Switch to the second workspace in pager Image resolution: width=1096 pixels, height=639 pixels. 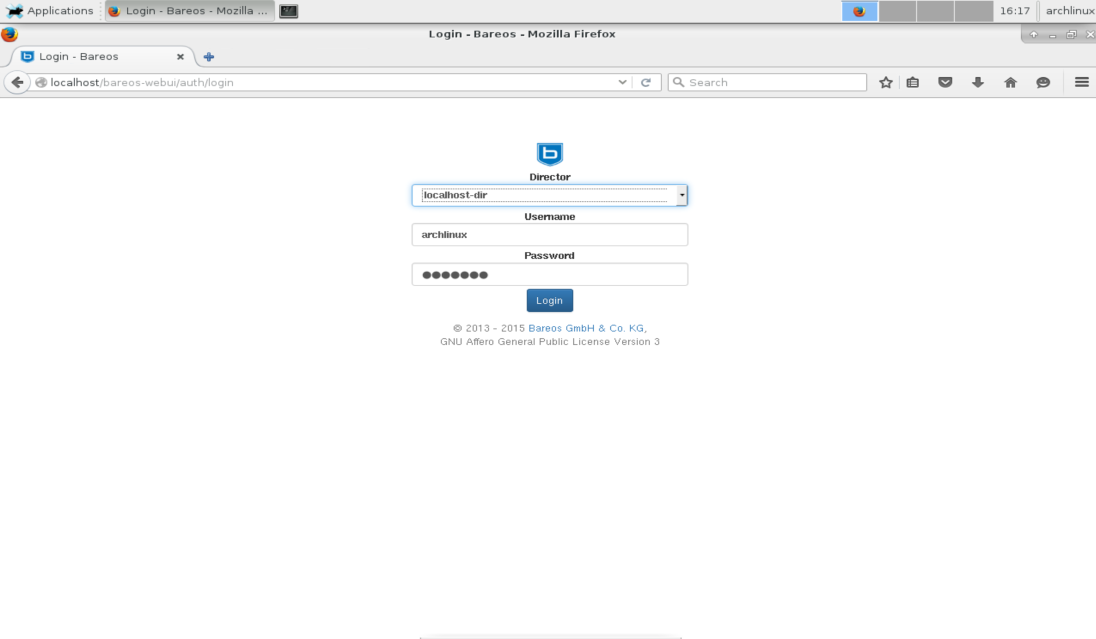pos(897,11)
